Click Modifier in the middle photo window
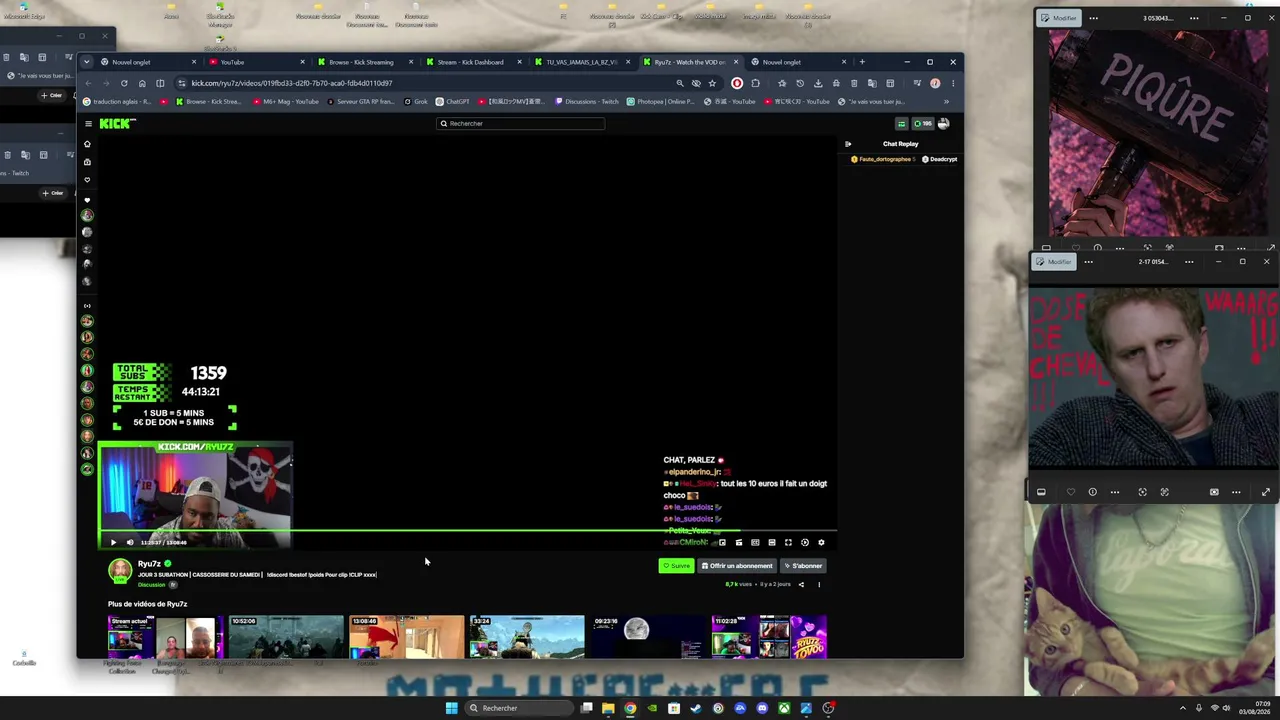The height and width of the screenshot is (720, 1280). pyautogui.click(x=1054, y=262)
